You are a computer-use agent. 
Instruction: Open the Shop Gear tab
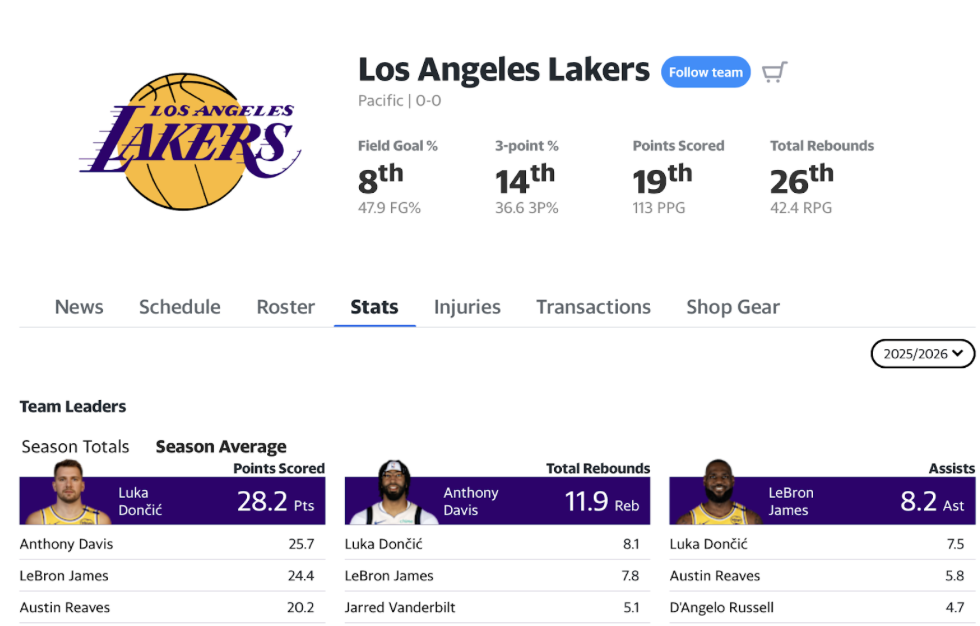pos(733,307)
